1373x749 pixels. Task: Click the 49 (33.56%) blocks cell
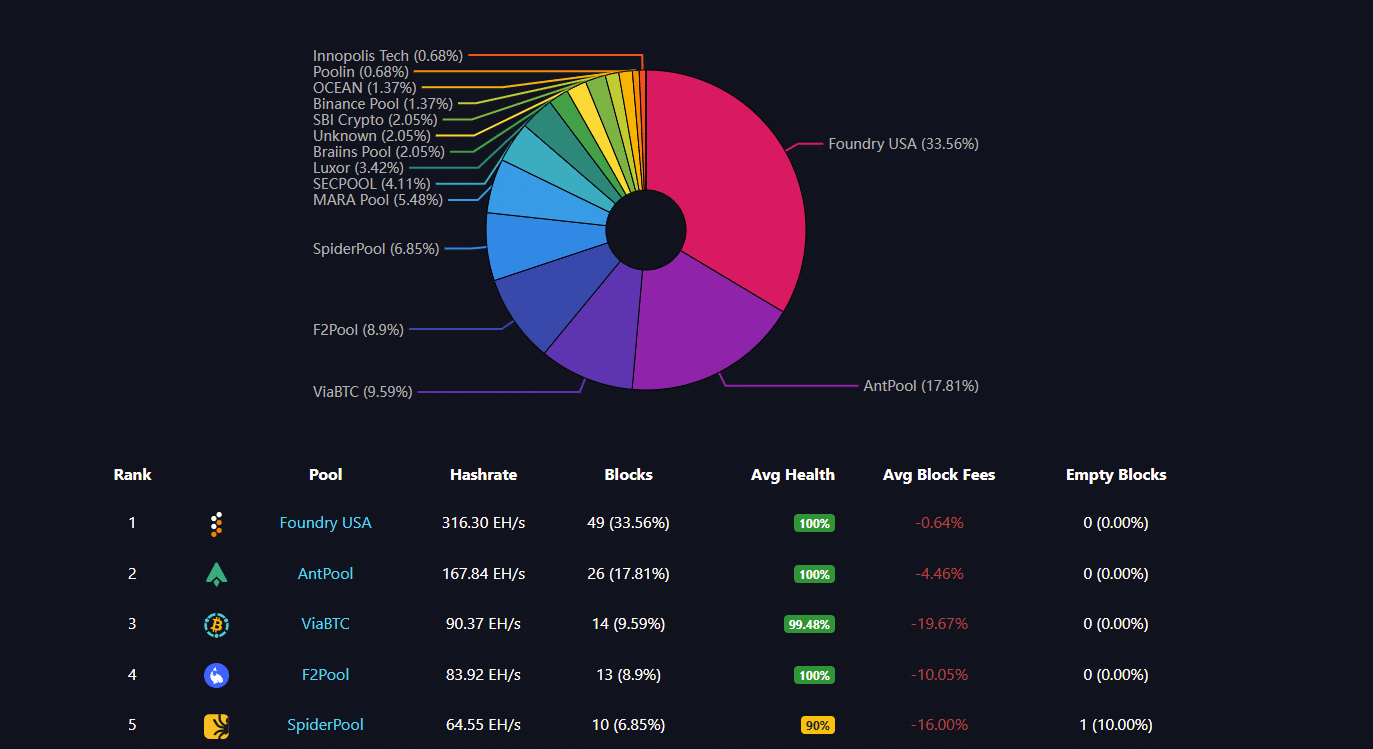point(628,523)
